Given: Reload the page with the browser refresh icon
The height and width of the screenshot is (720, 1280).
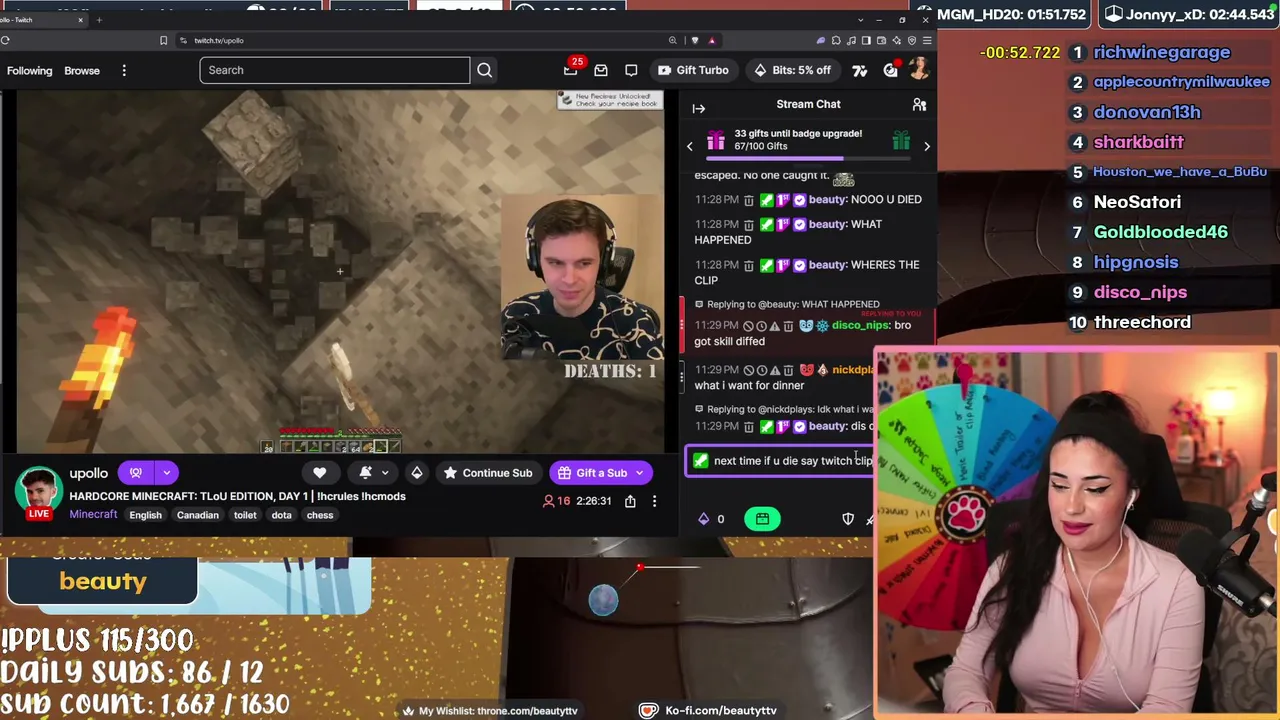Looking at the screenshot, I should pyautogui.click(x=5, y=40).
